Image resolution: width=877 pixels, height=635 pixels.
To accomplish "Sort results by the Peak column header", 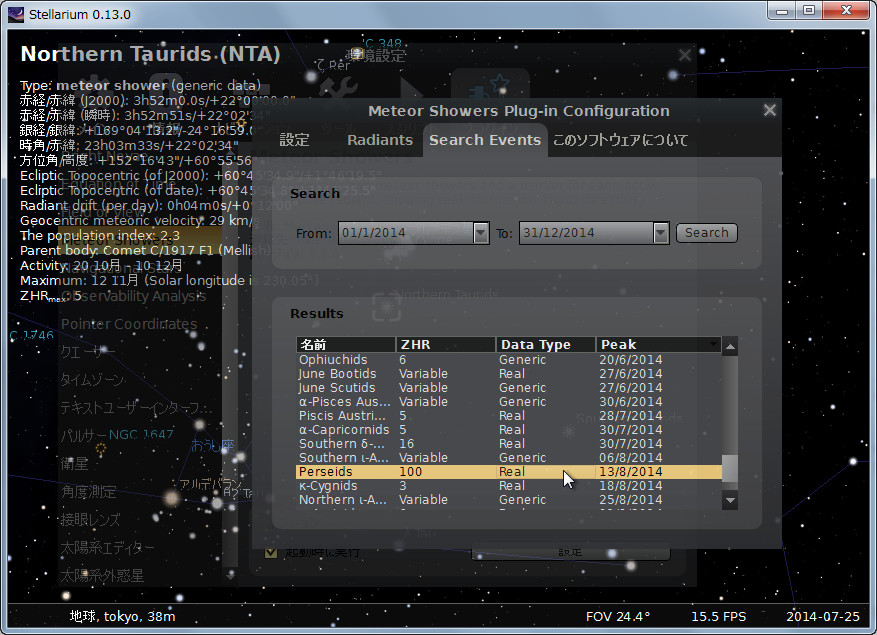I will 659,344.
